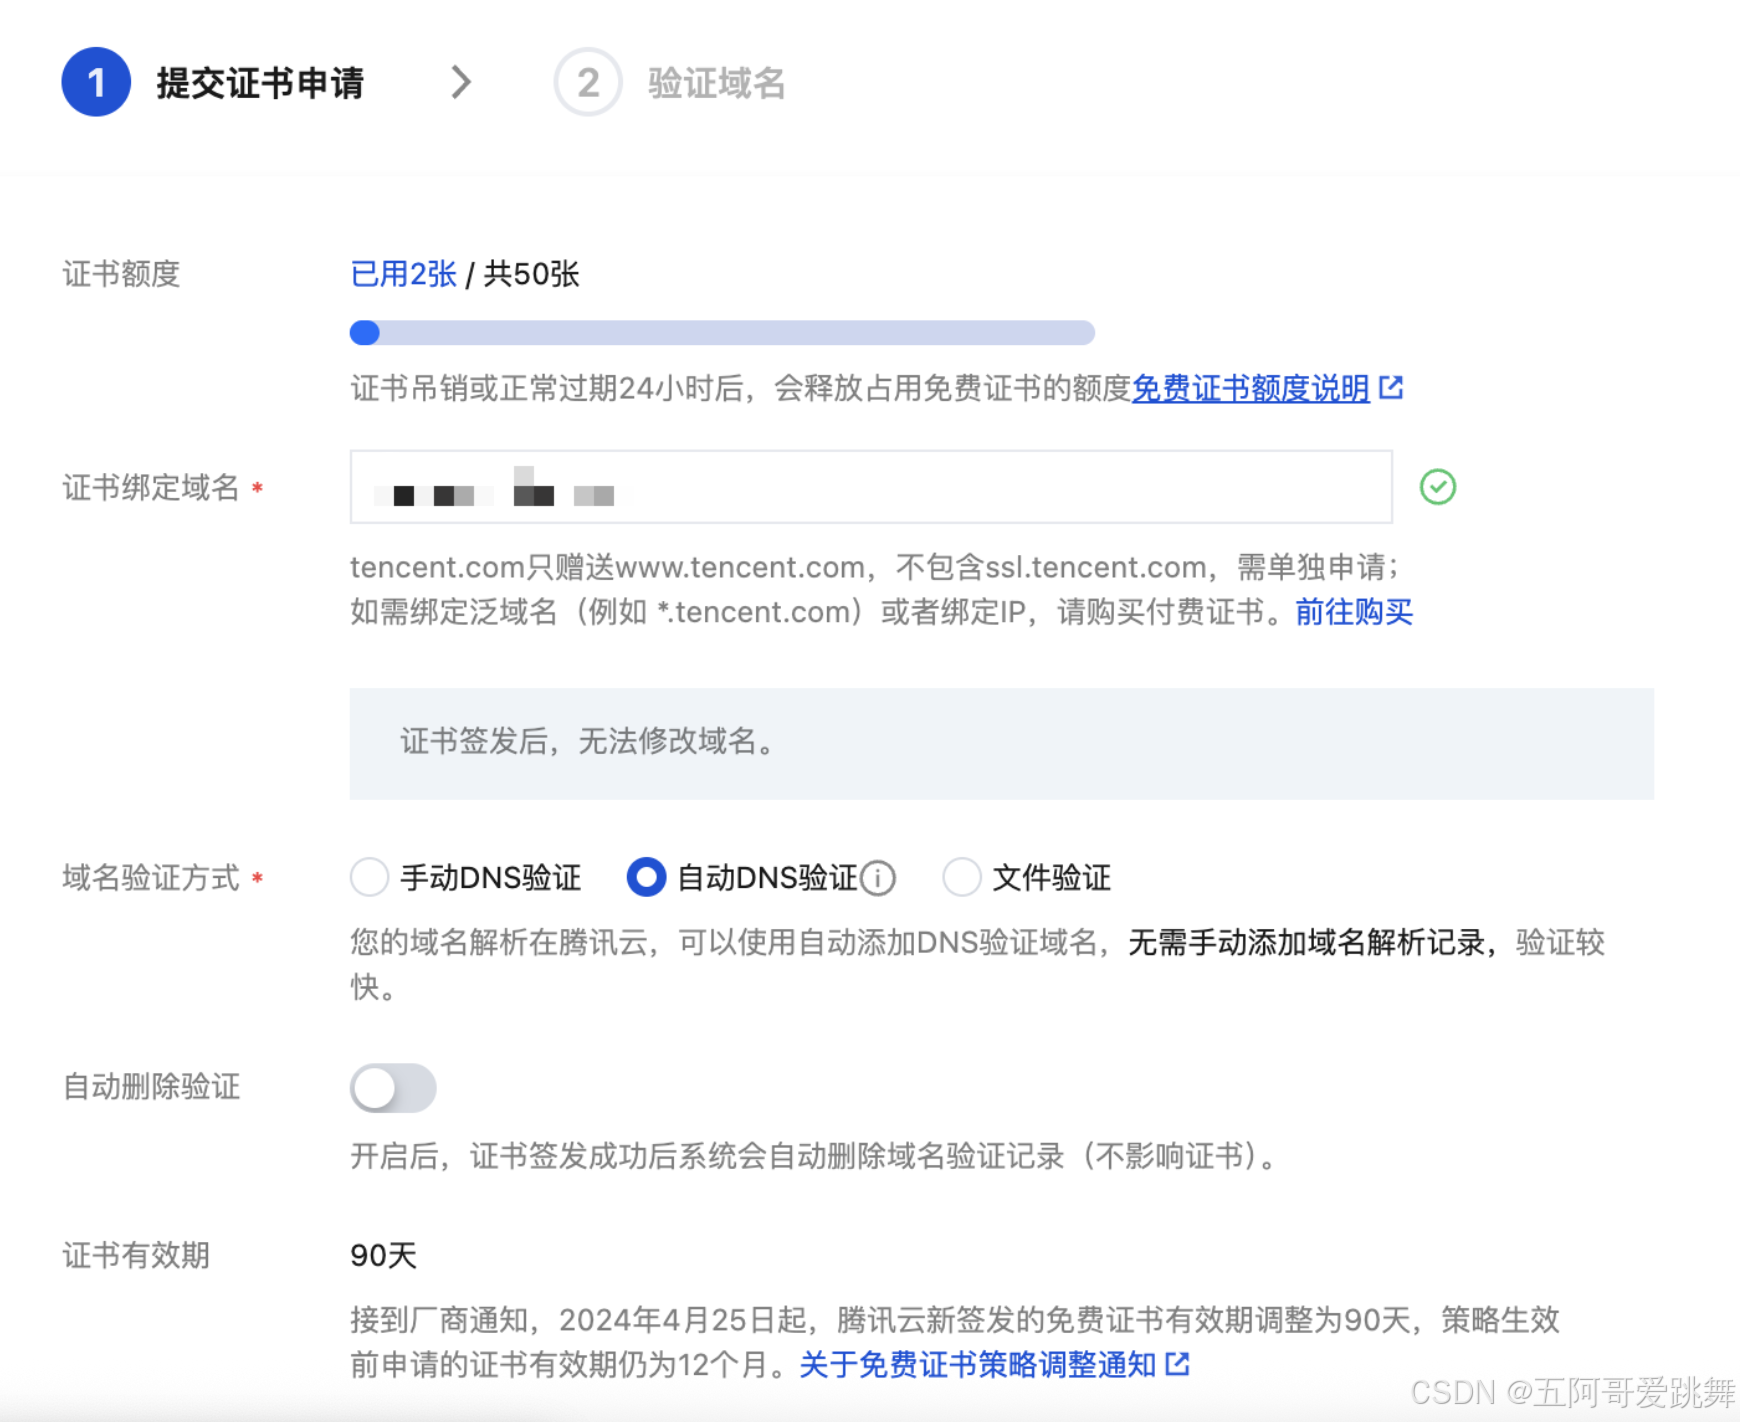Open 免费证书额度说明 link
The image size is (1740, 1422).
click(x=1250, y=388)
